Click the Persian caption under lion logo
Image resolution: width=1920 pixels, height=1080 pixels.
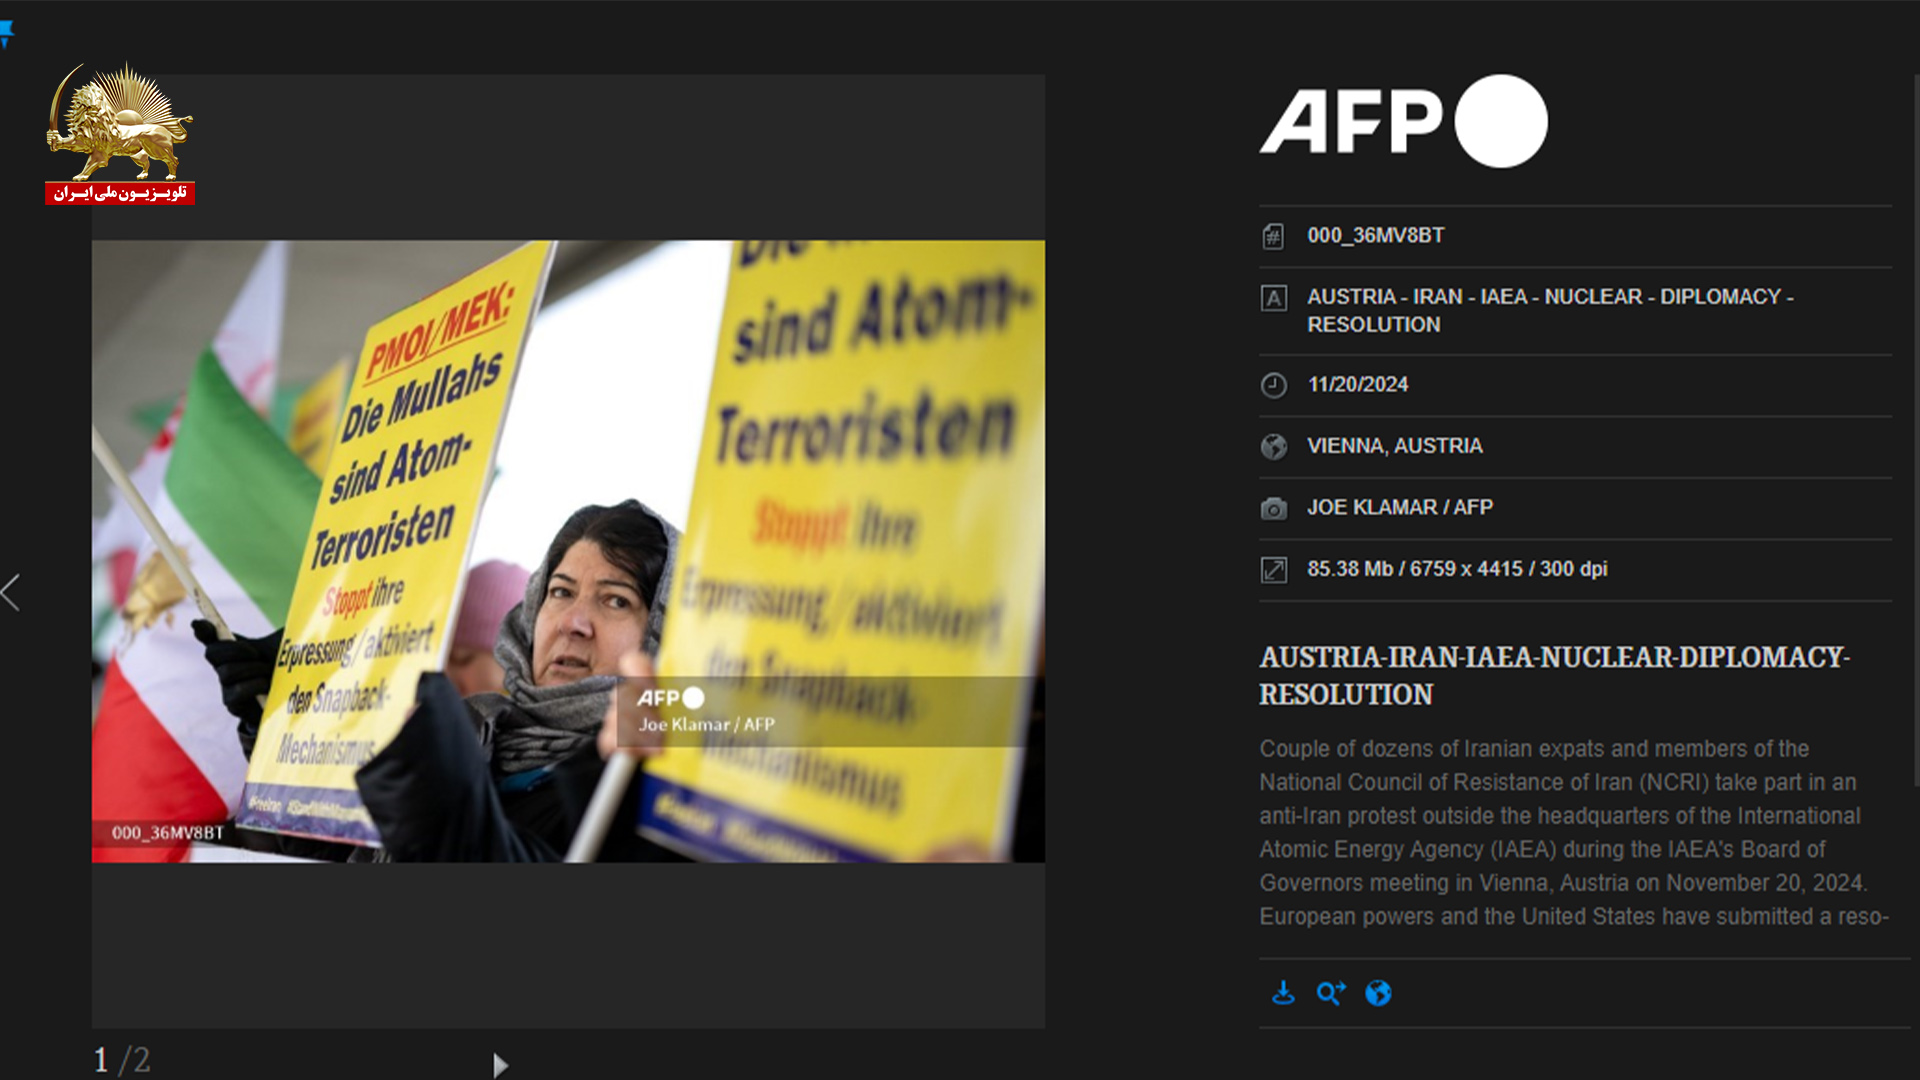(120, 192)
